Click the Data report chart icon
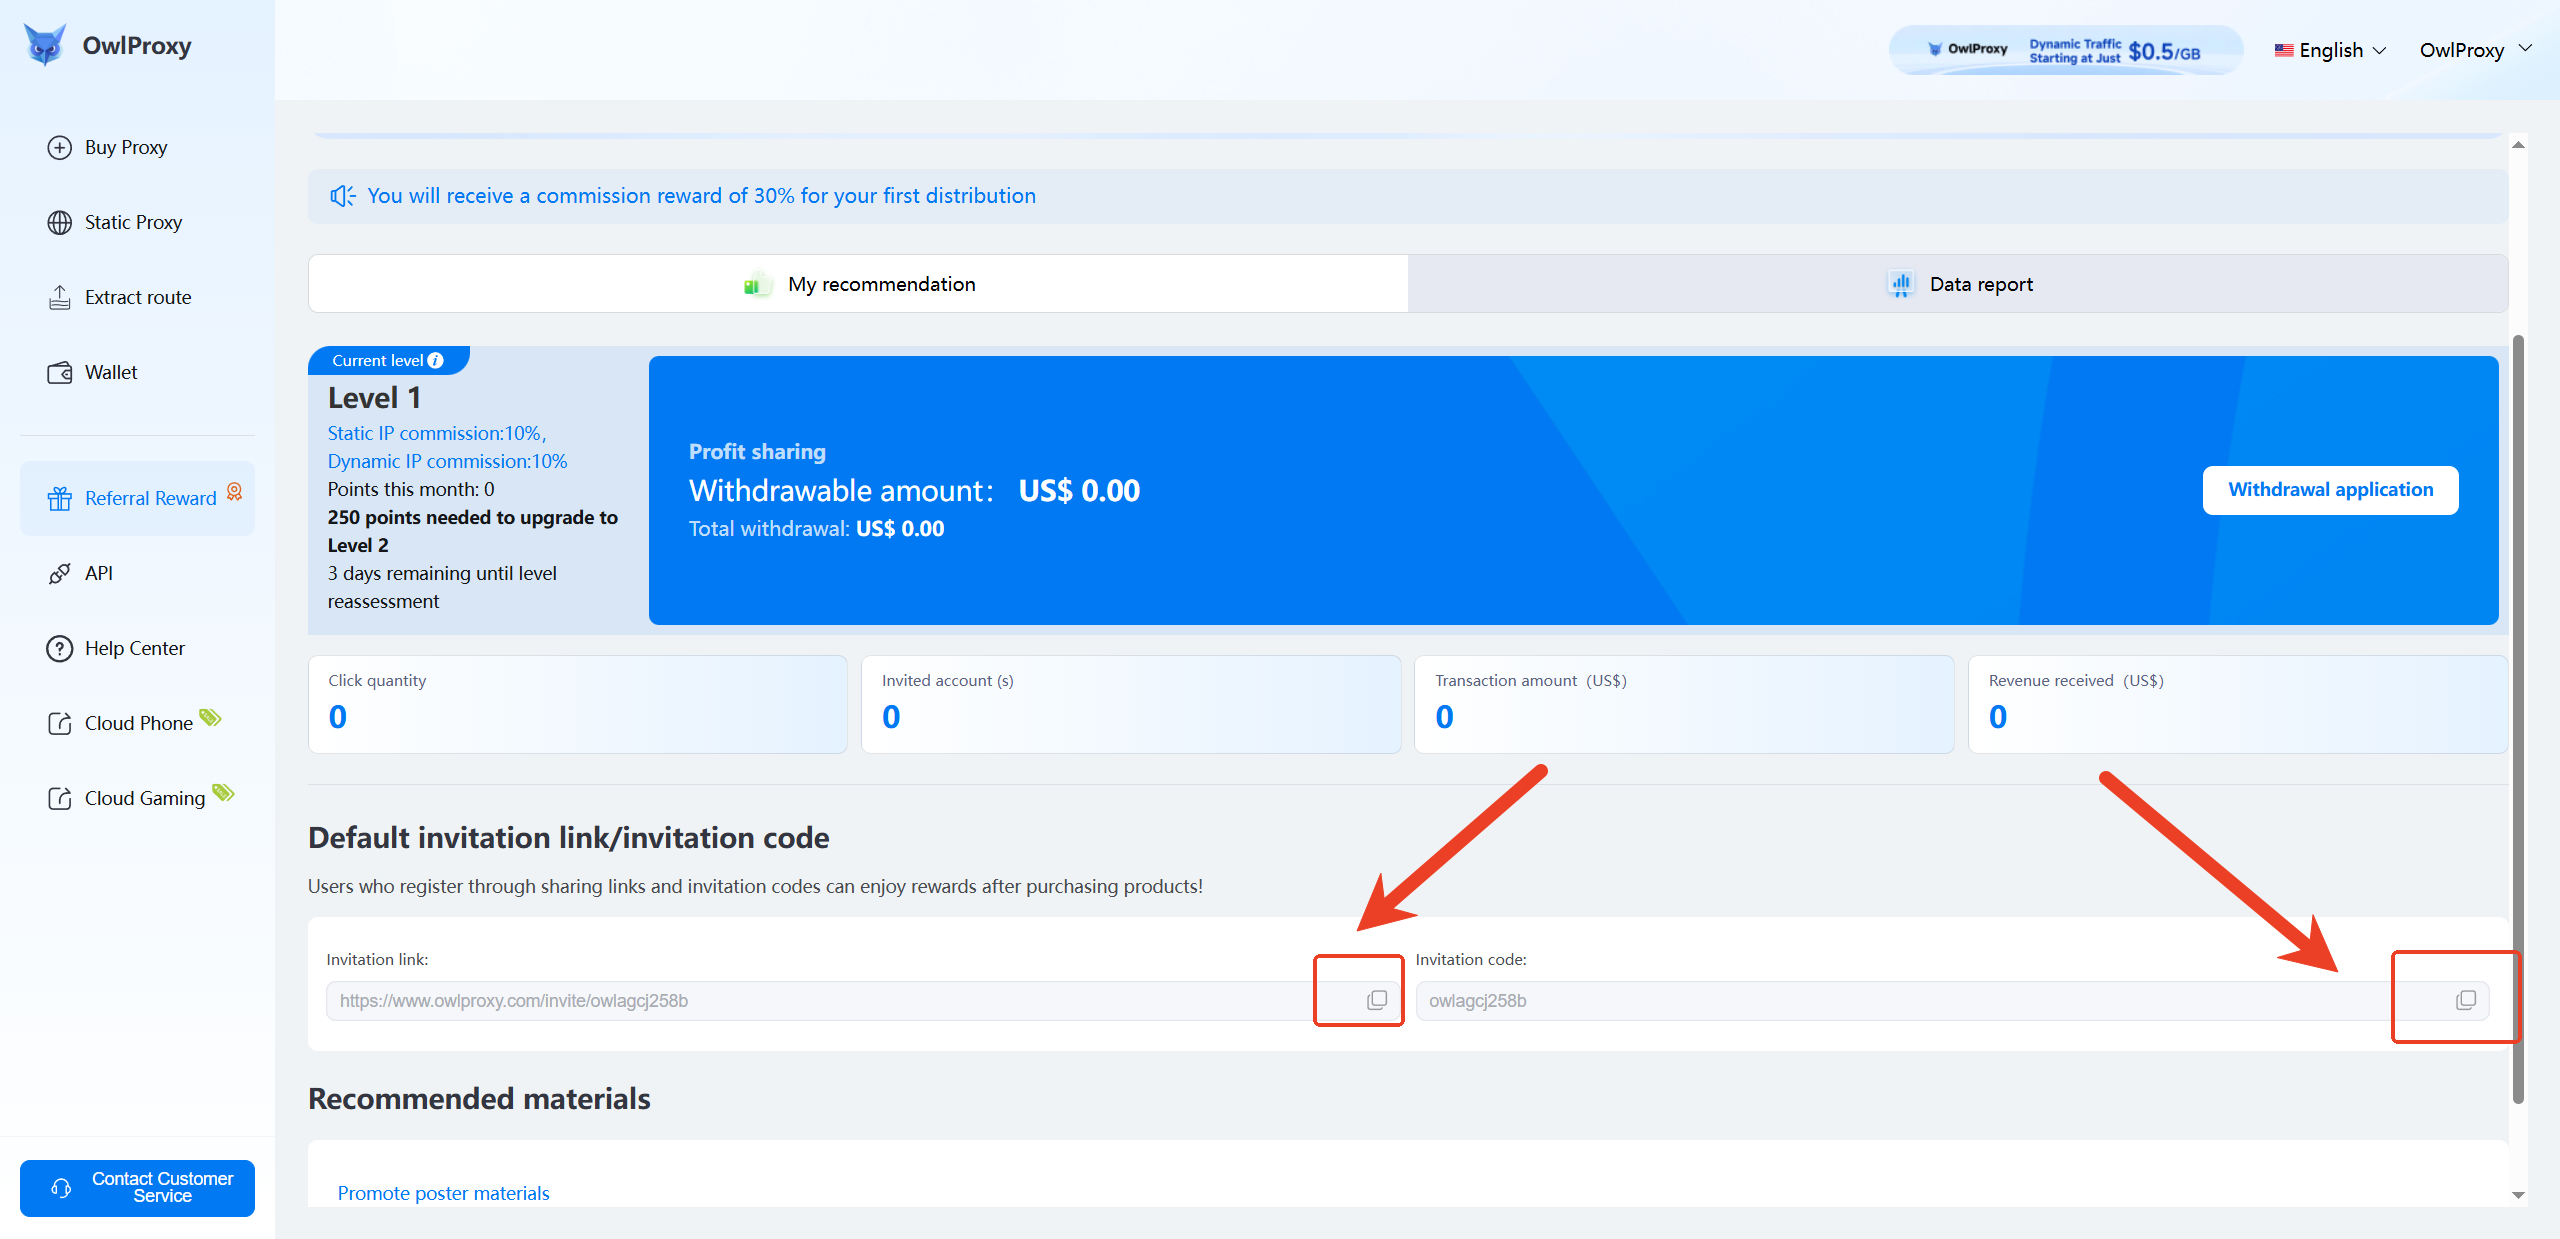 [1900, 285]
